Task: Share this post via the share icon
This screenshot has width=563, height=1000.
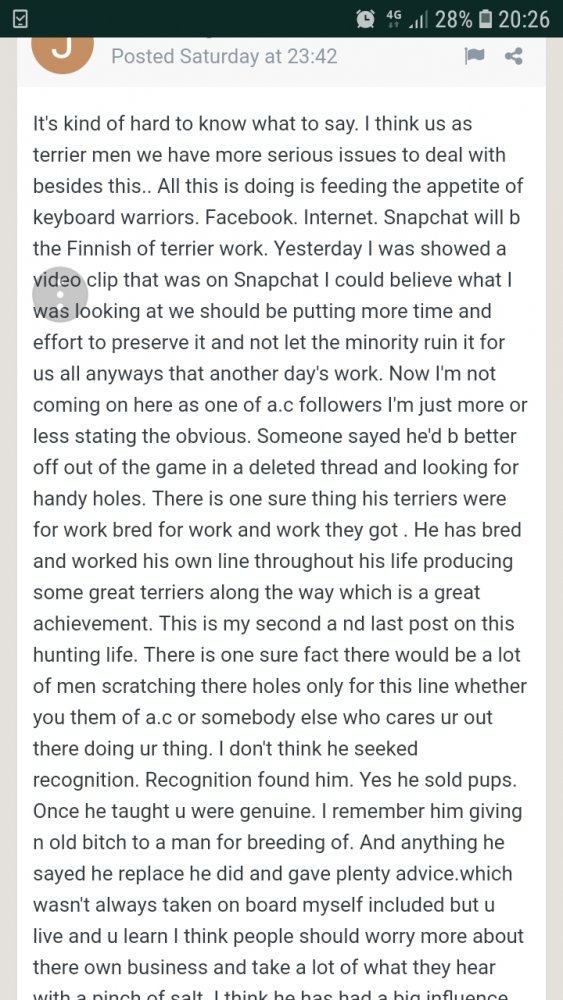Action: pos(514,57)
